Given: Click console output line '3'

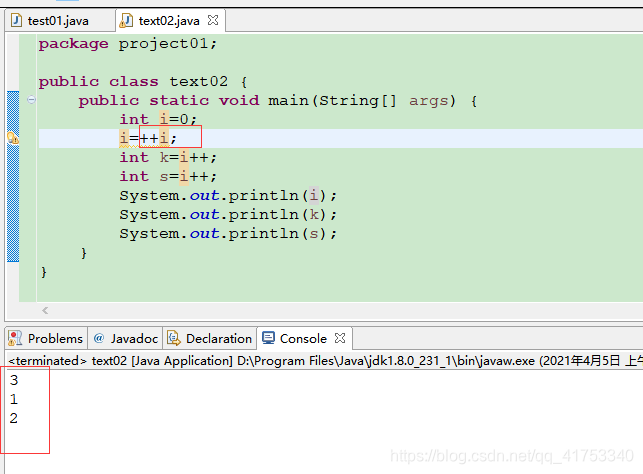Looking at the screenshot, I should pyautogui.click(x=14, y=380).
